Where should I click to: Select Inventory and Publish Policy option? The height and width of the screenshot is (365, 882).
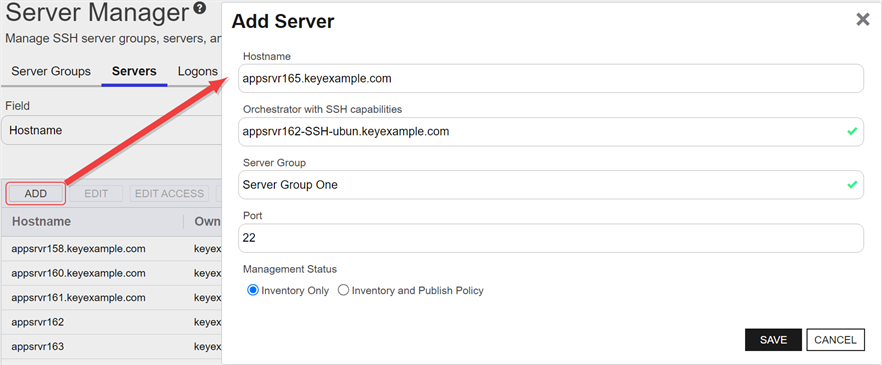[343, 291]
